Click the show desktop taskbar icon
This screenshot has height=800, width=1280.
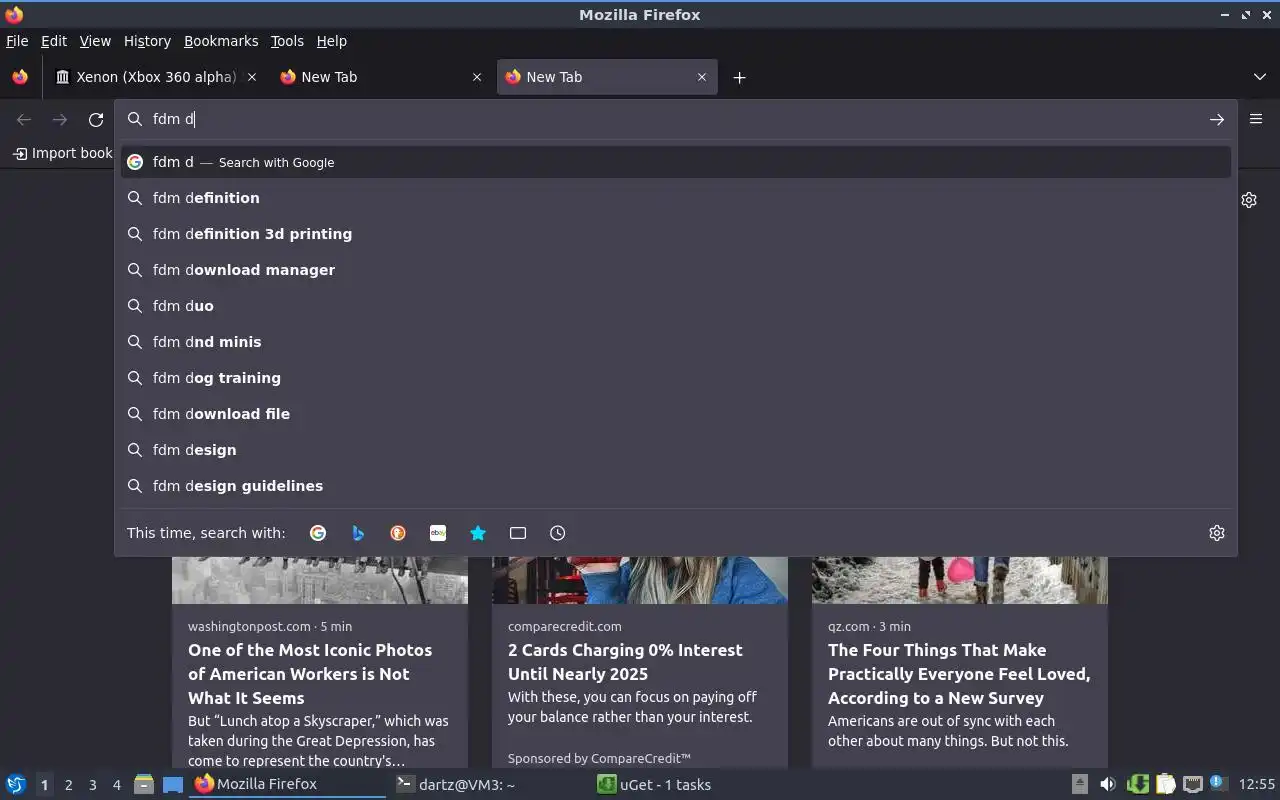[x=173, y=785]
